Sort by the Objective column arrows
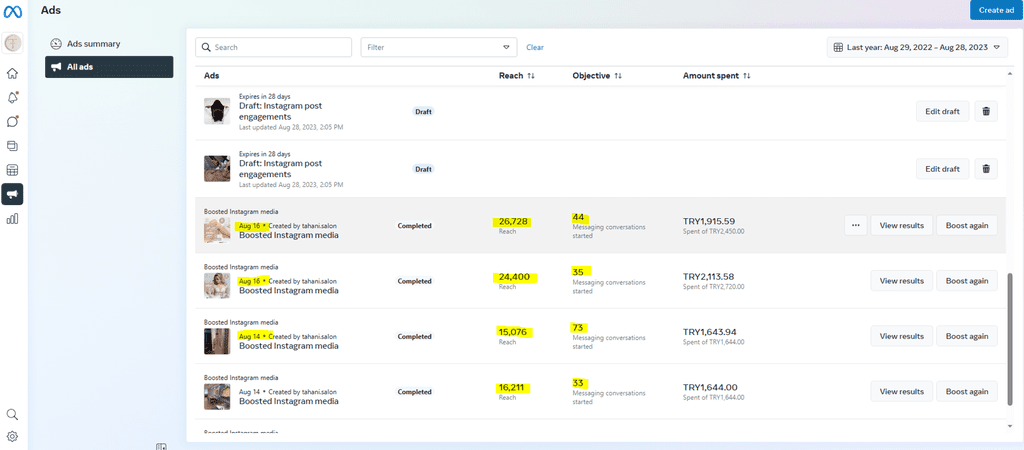Image resolution: width=1024 pixels, height=450 pixels. [x=617, y=76]
